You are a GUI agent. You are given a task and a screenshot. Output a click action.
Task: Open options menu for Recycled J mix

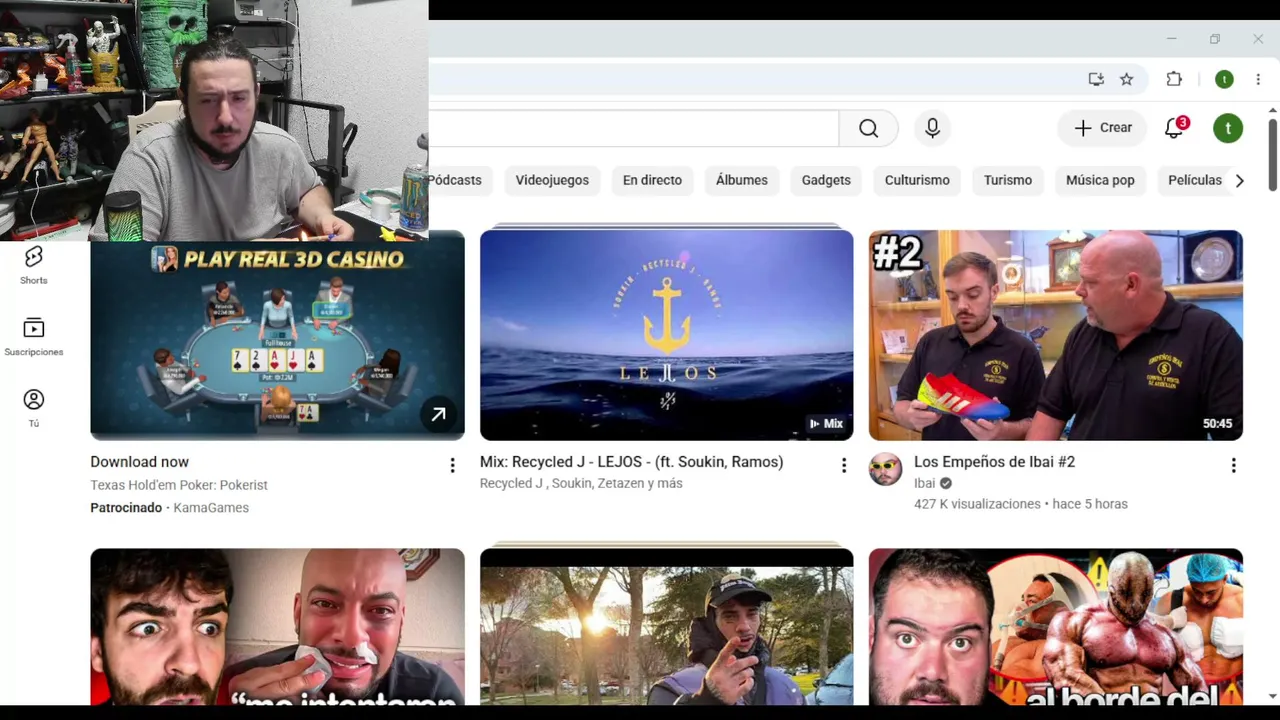[x=843, y=465]
